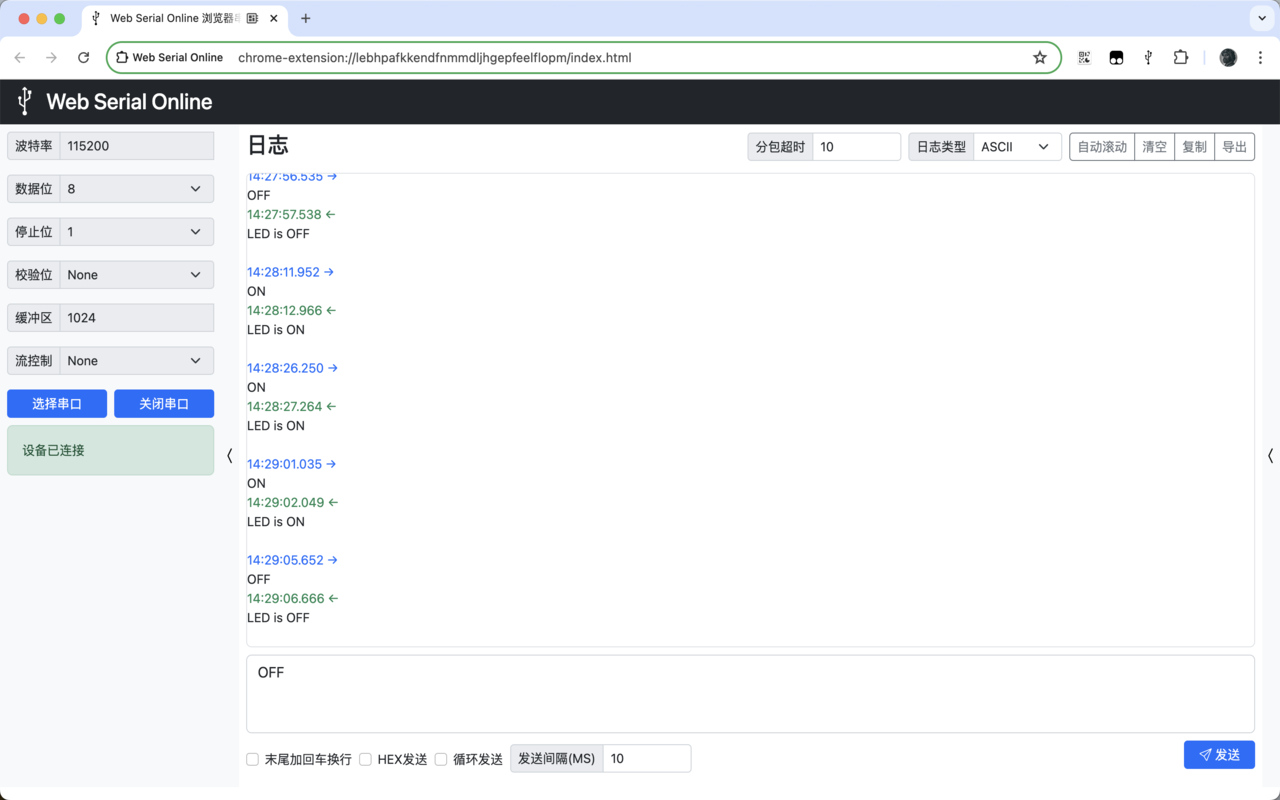Open the Chrome extensions puzzle icon
Image resolution: width=1280 pixels, height=800 pixels.
[x=1181, y=57]
